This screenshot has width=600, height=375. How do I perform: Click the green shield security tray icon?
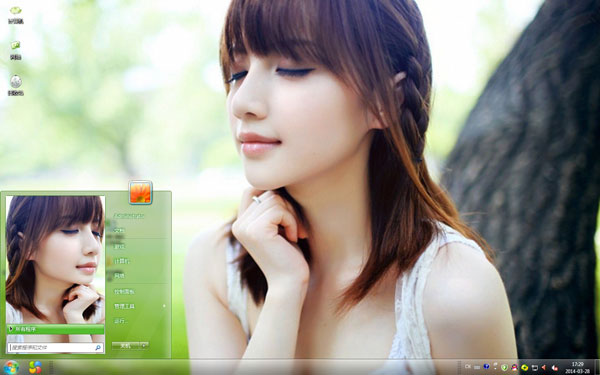[x=505, y=367]
